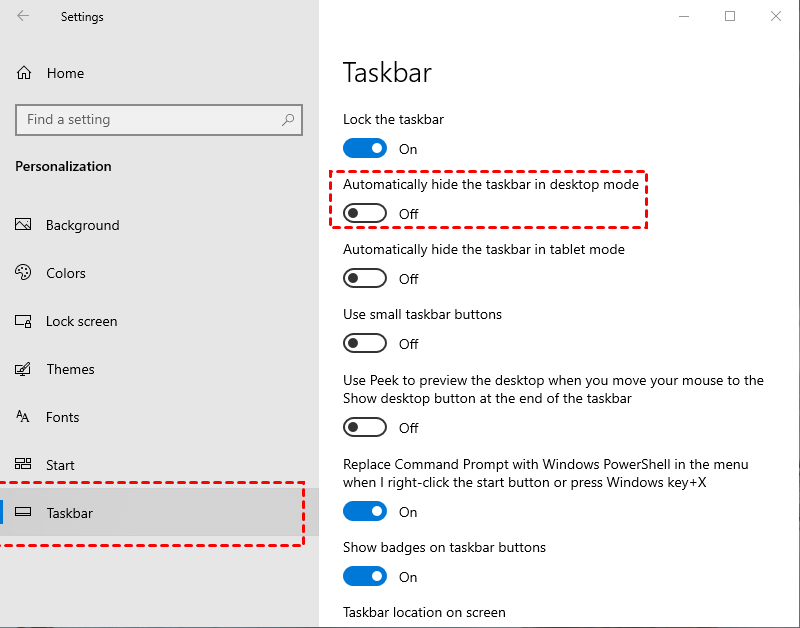Click the back arrow icon
Viewport: 800px width, 628px height.
pyautogui.click(x=23, y=16)
